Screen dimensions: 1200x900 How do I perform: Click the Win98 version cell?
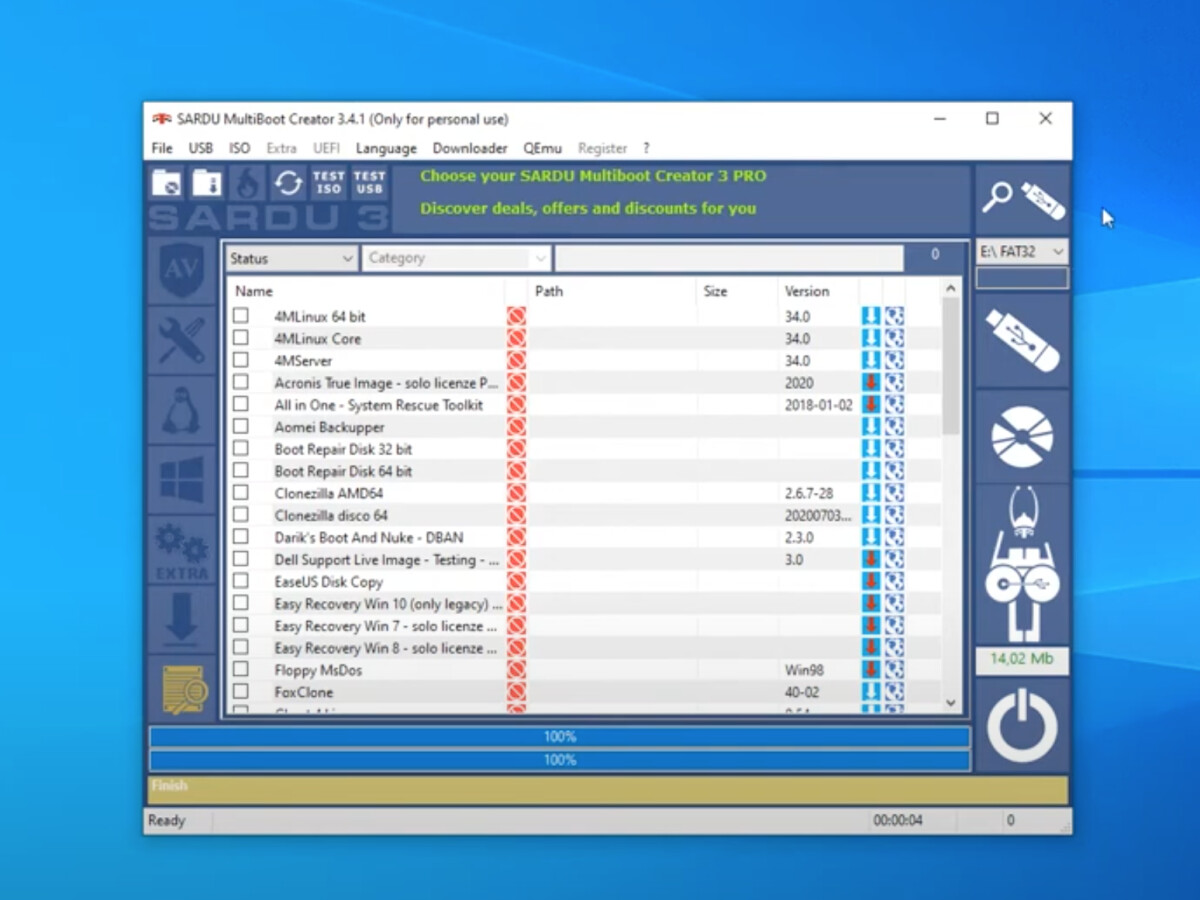(x=804, y=670)
